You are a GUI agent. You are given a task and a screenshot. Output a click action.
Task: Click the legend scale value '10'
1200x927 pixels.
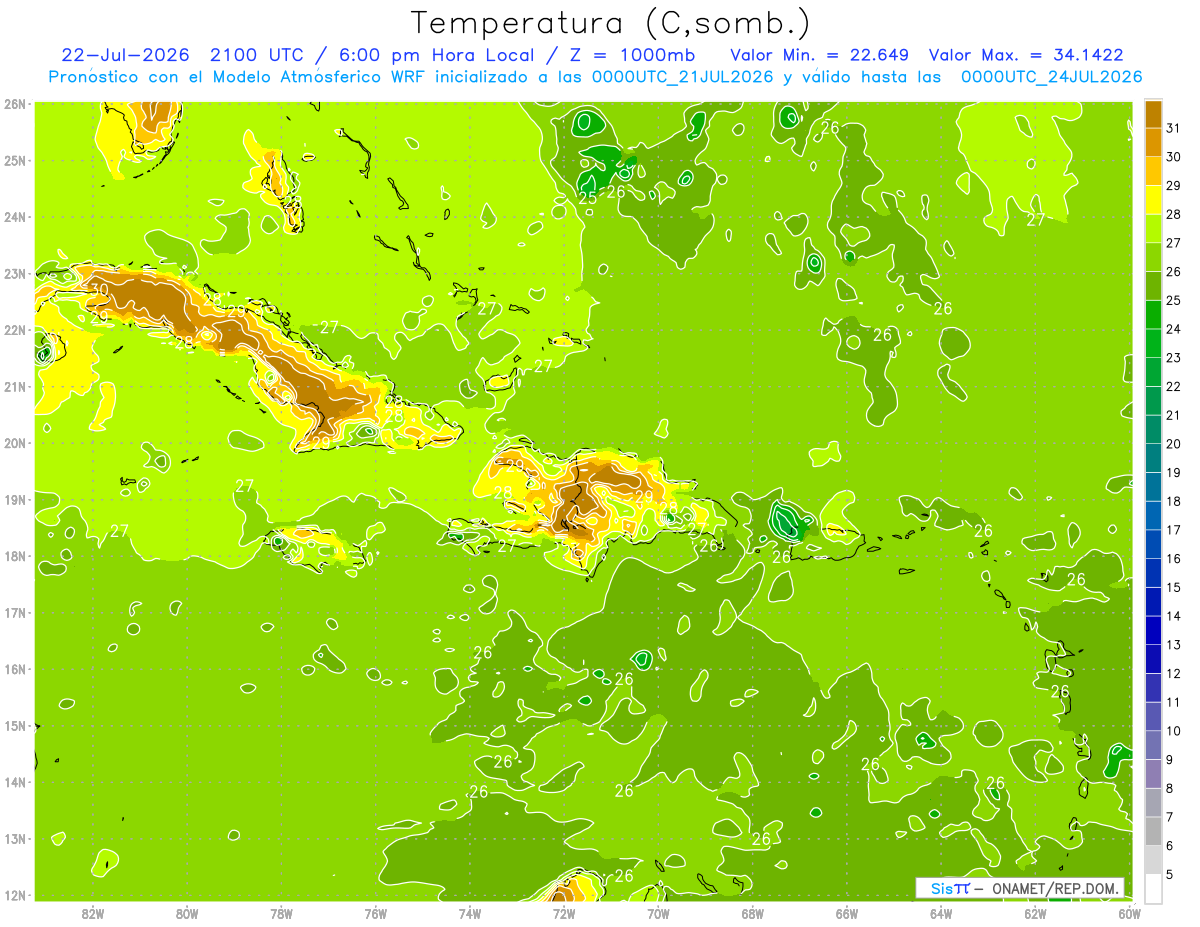[1174, 731]
